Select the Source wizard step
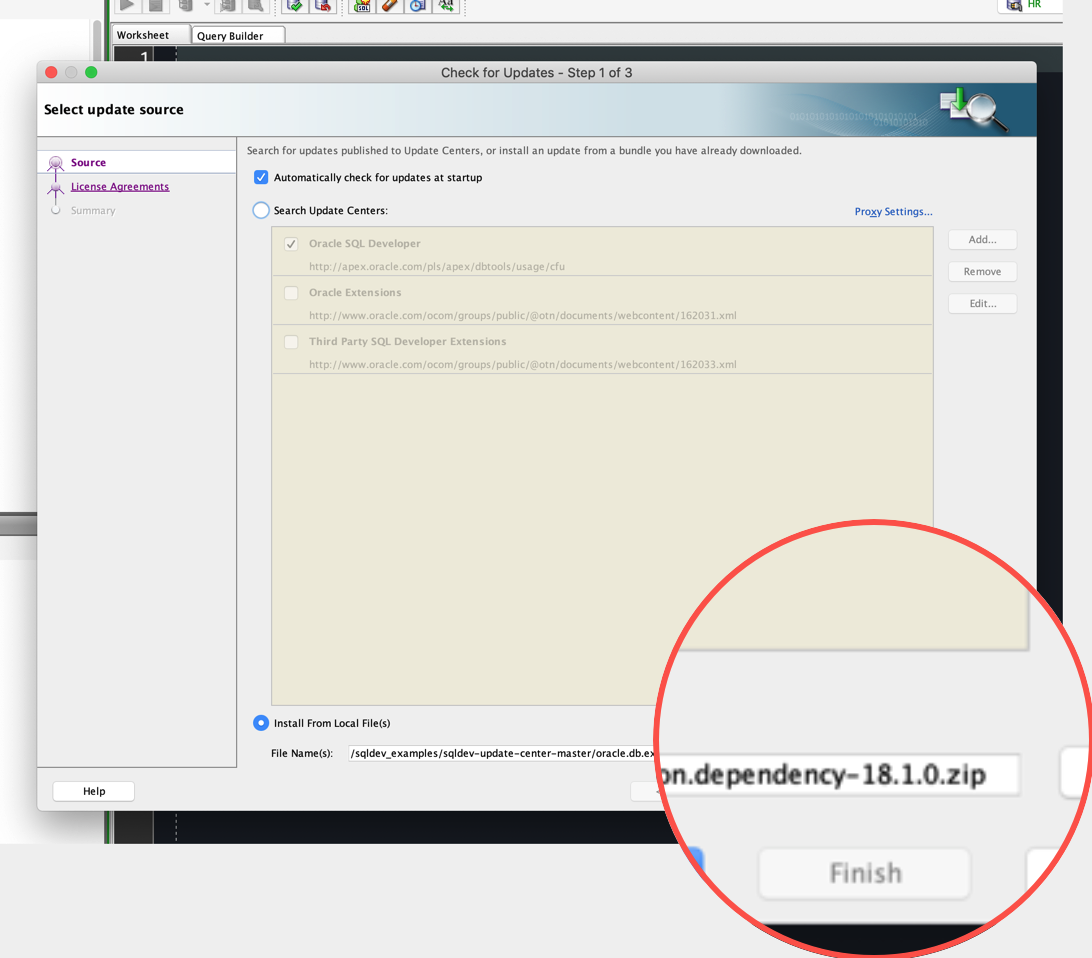The width and height of the screenshot is (1092, 958). pos(88,162)
